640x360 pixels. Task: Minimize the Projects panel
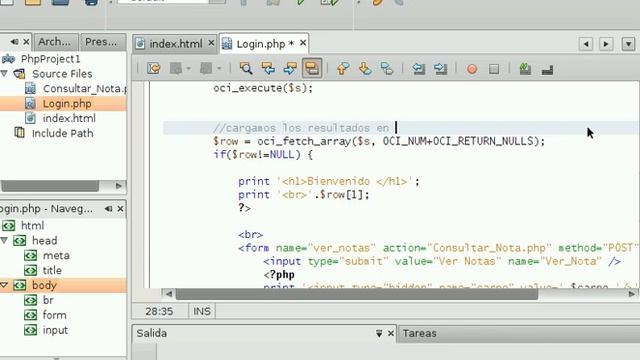(x=14, y=42)
